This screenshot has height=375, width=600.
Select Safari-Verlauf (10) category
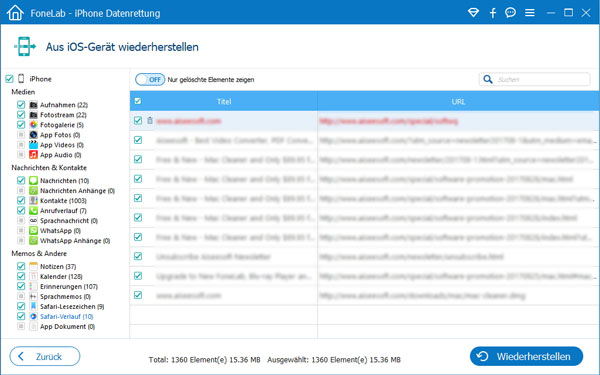[x=66, y=316]
